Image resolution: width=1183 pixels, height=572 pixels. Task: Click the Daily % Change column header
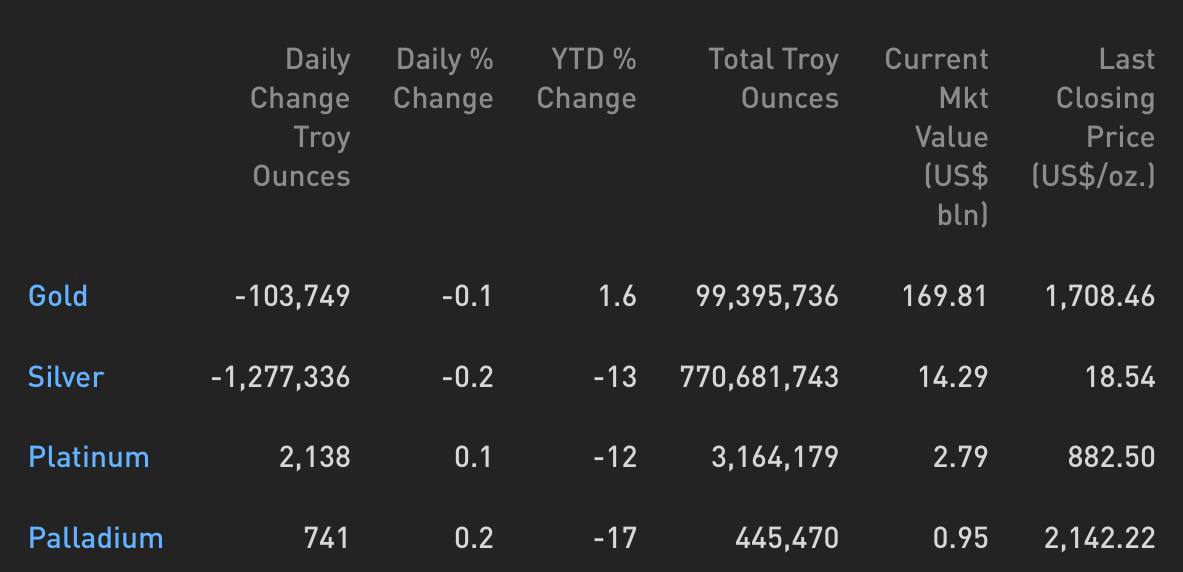(x=444, y=78)
